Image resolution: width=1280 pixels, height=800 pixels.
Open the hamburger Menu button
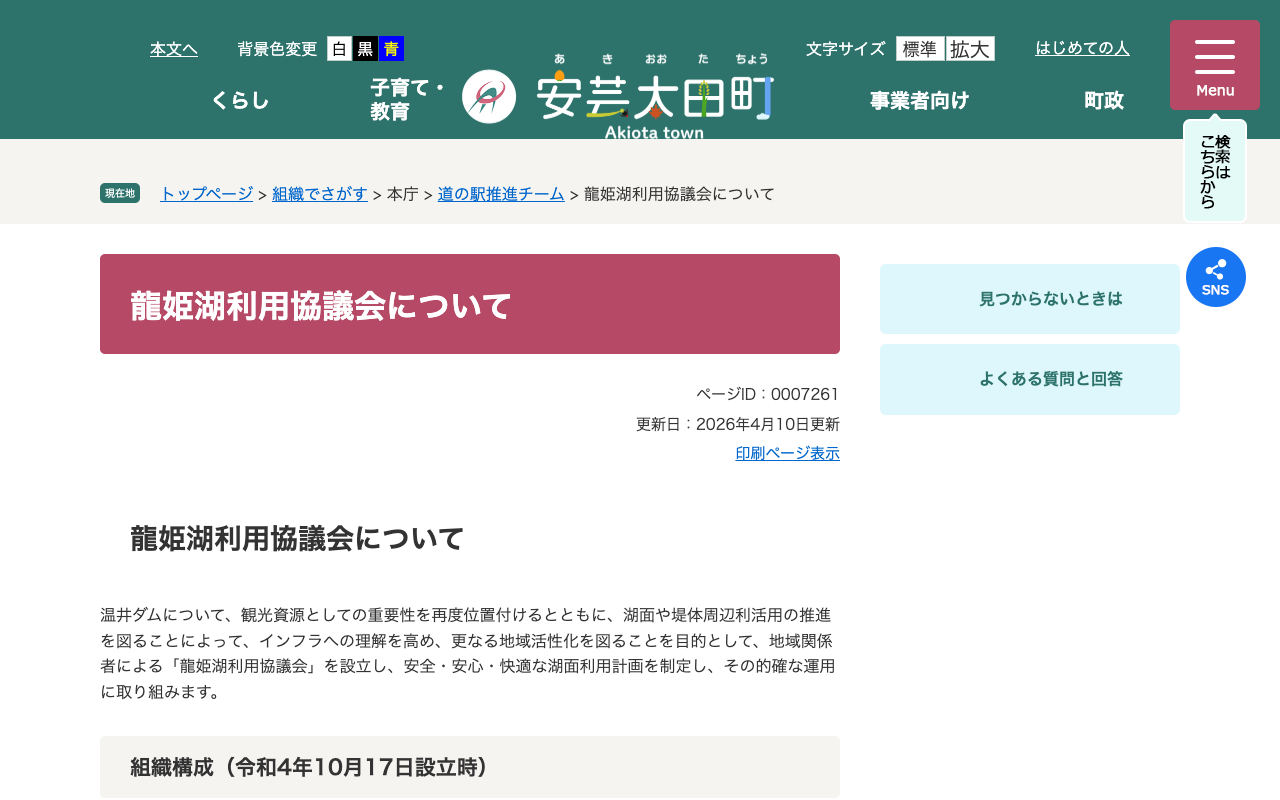[x=1214, y=65]
